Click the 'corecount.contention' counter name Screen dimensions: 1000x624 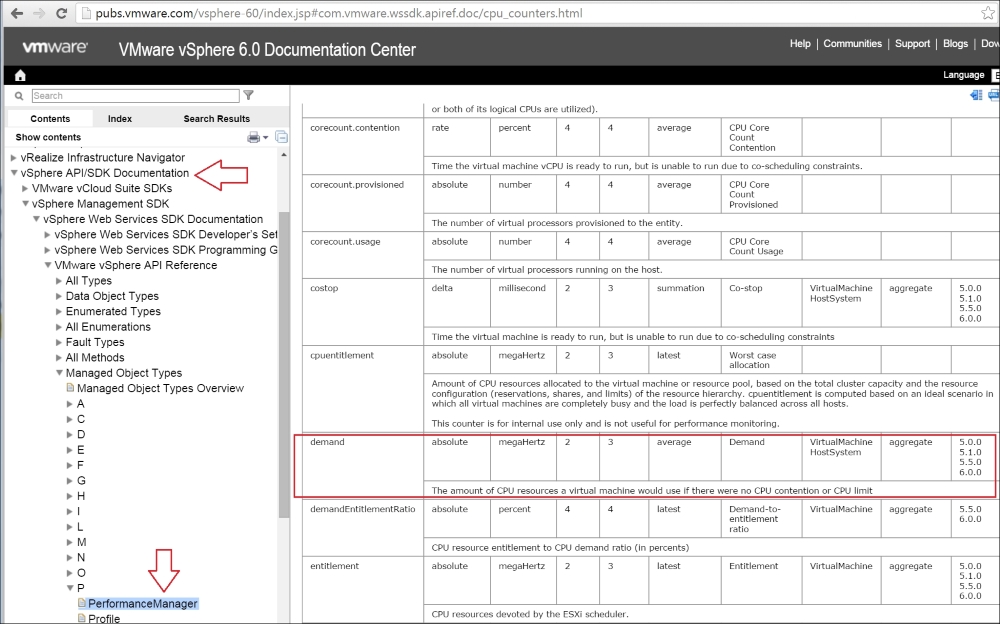tap(355, 128)
